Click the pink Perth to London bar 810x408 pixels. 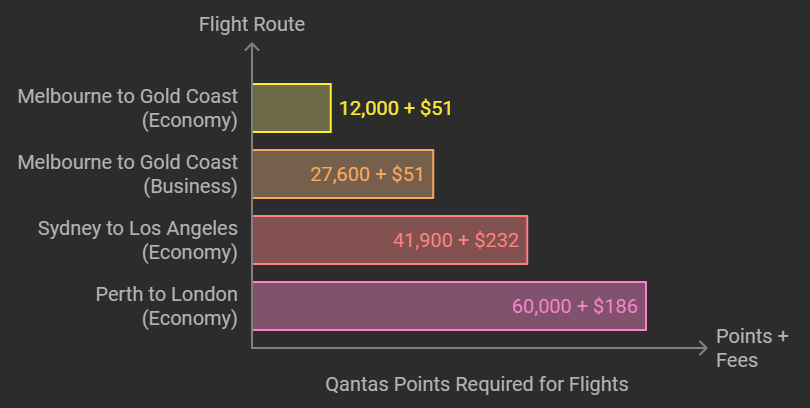click(449, 306)
